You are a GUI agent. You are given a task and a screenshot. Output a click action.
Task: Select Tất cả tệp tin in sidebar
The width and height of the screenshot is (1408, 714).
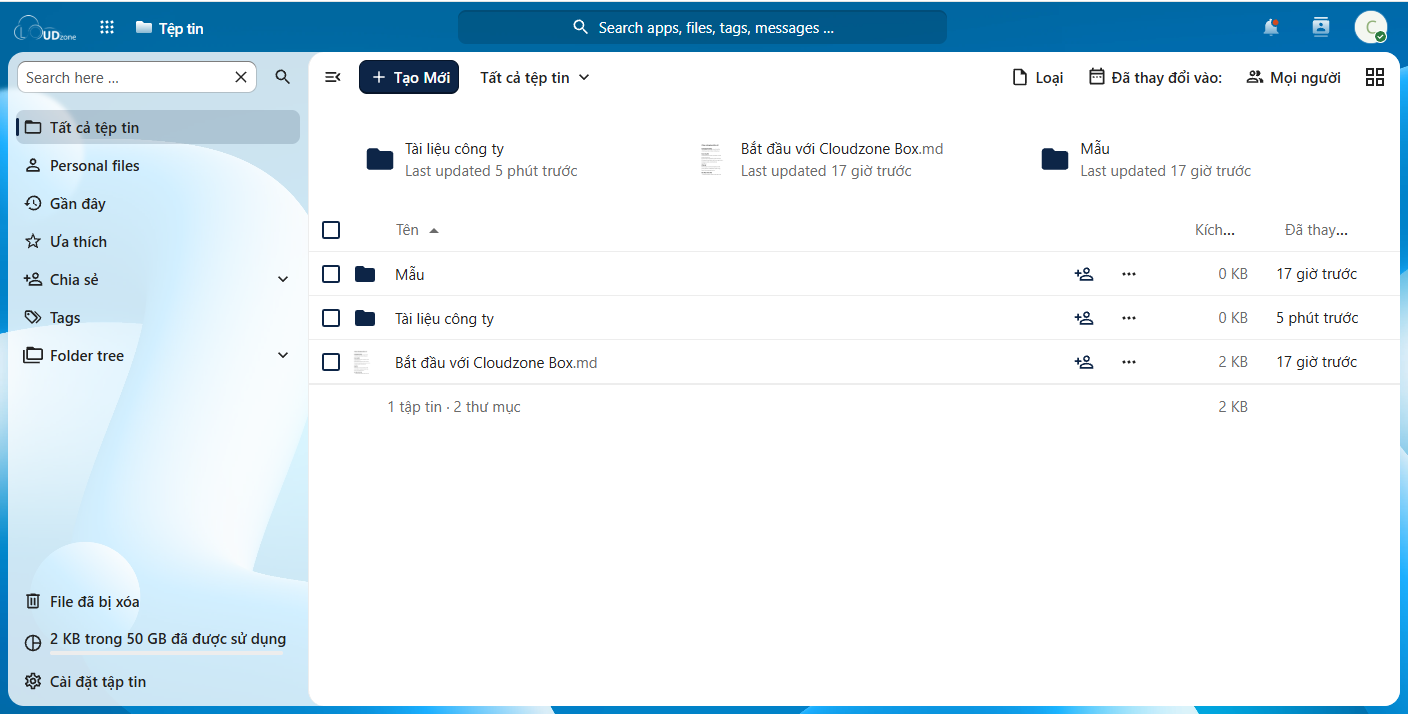point(158,127)
